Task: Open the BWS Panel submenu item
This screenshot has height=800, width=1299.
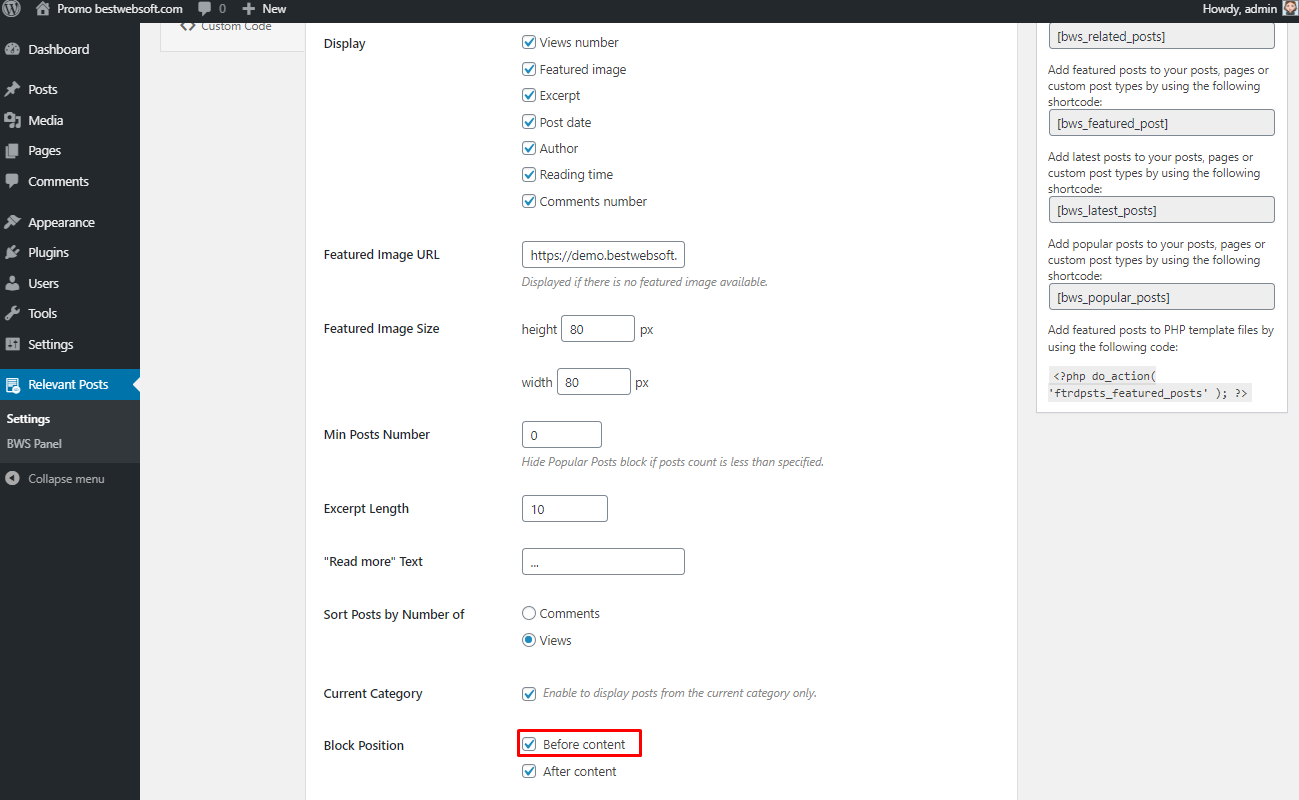Action: (34, 443)
